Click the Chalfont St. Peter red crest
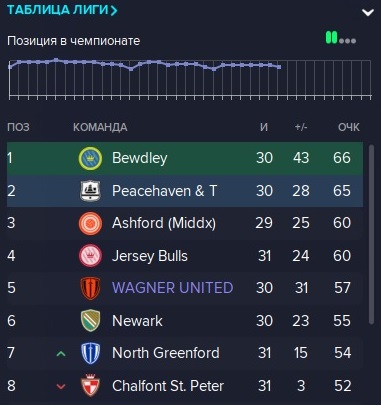 90,385
